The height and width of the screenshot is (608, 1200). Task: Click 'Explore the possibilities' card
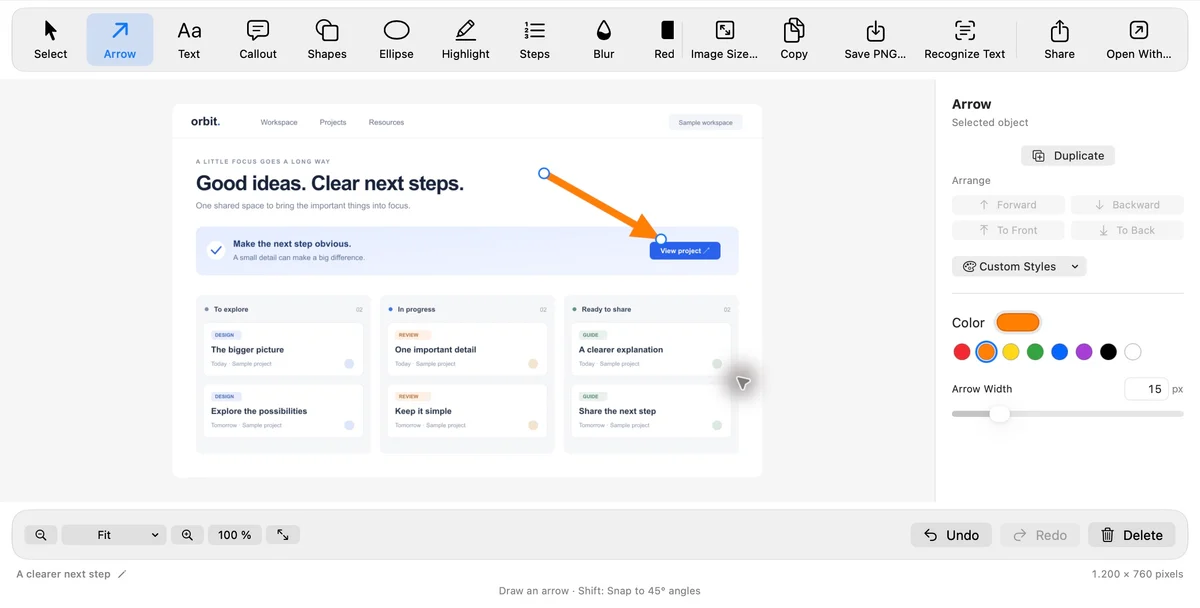(x=283, y=411)
